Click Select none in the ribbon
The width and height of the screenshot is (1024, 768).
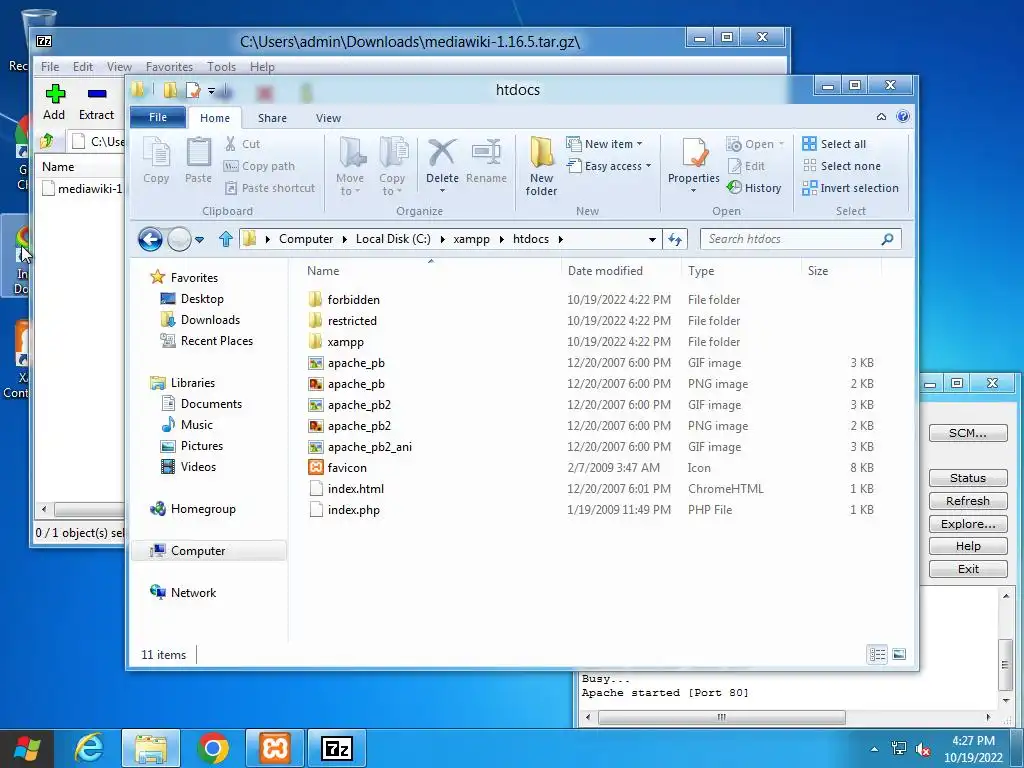(841, 166)
